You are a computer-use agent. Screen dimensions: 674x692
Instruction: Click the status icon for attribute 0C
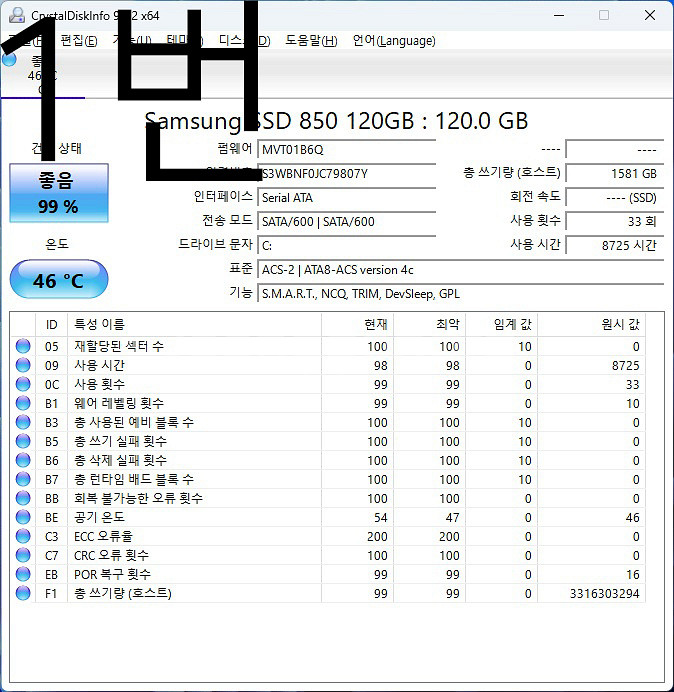(x=23, y=384)
